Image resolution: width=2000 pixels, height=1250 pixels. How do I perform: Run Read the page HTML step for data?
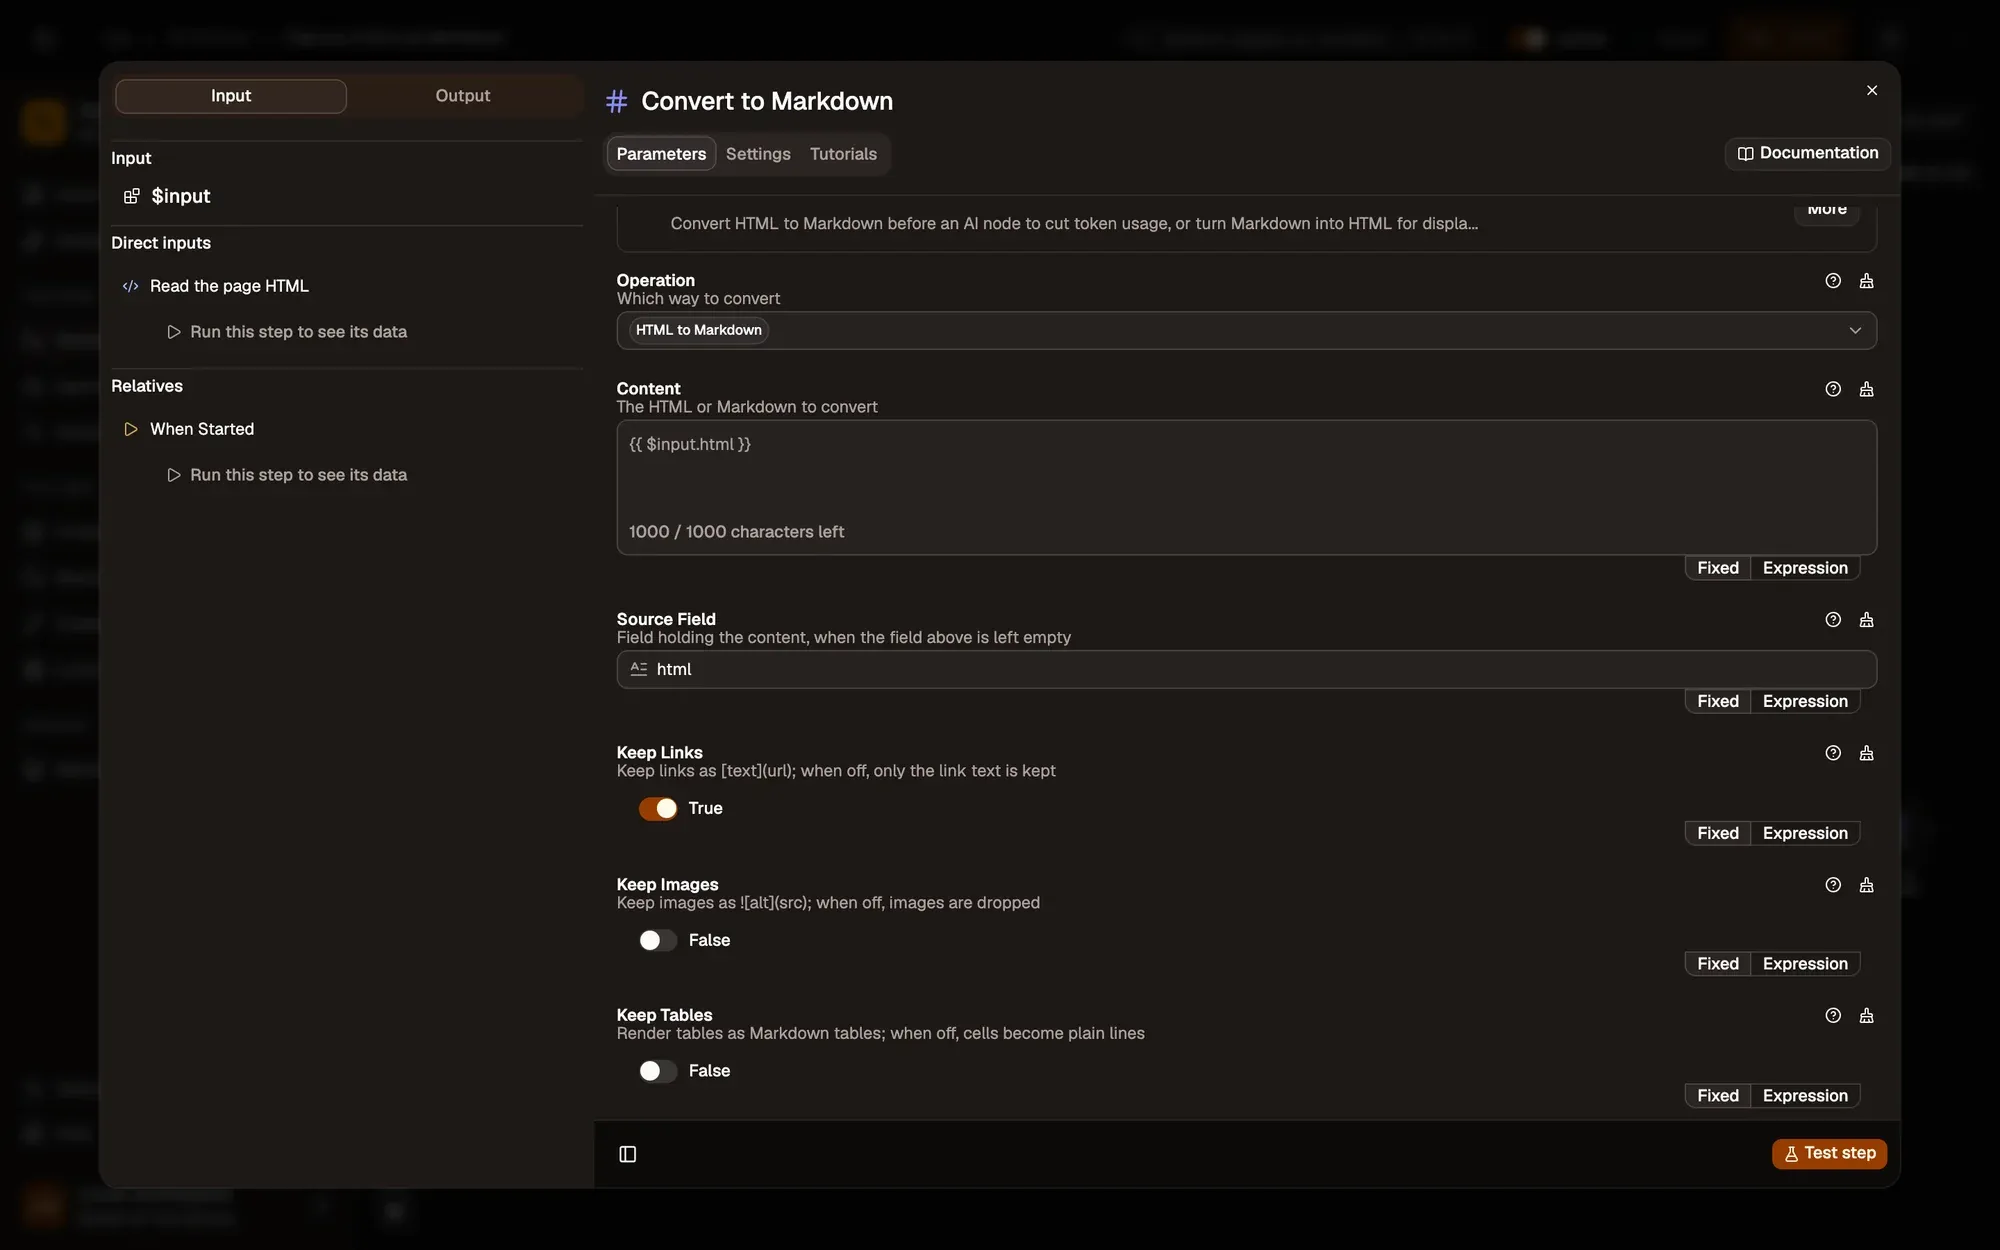[287, 332]
